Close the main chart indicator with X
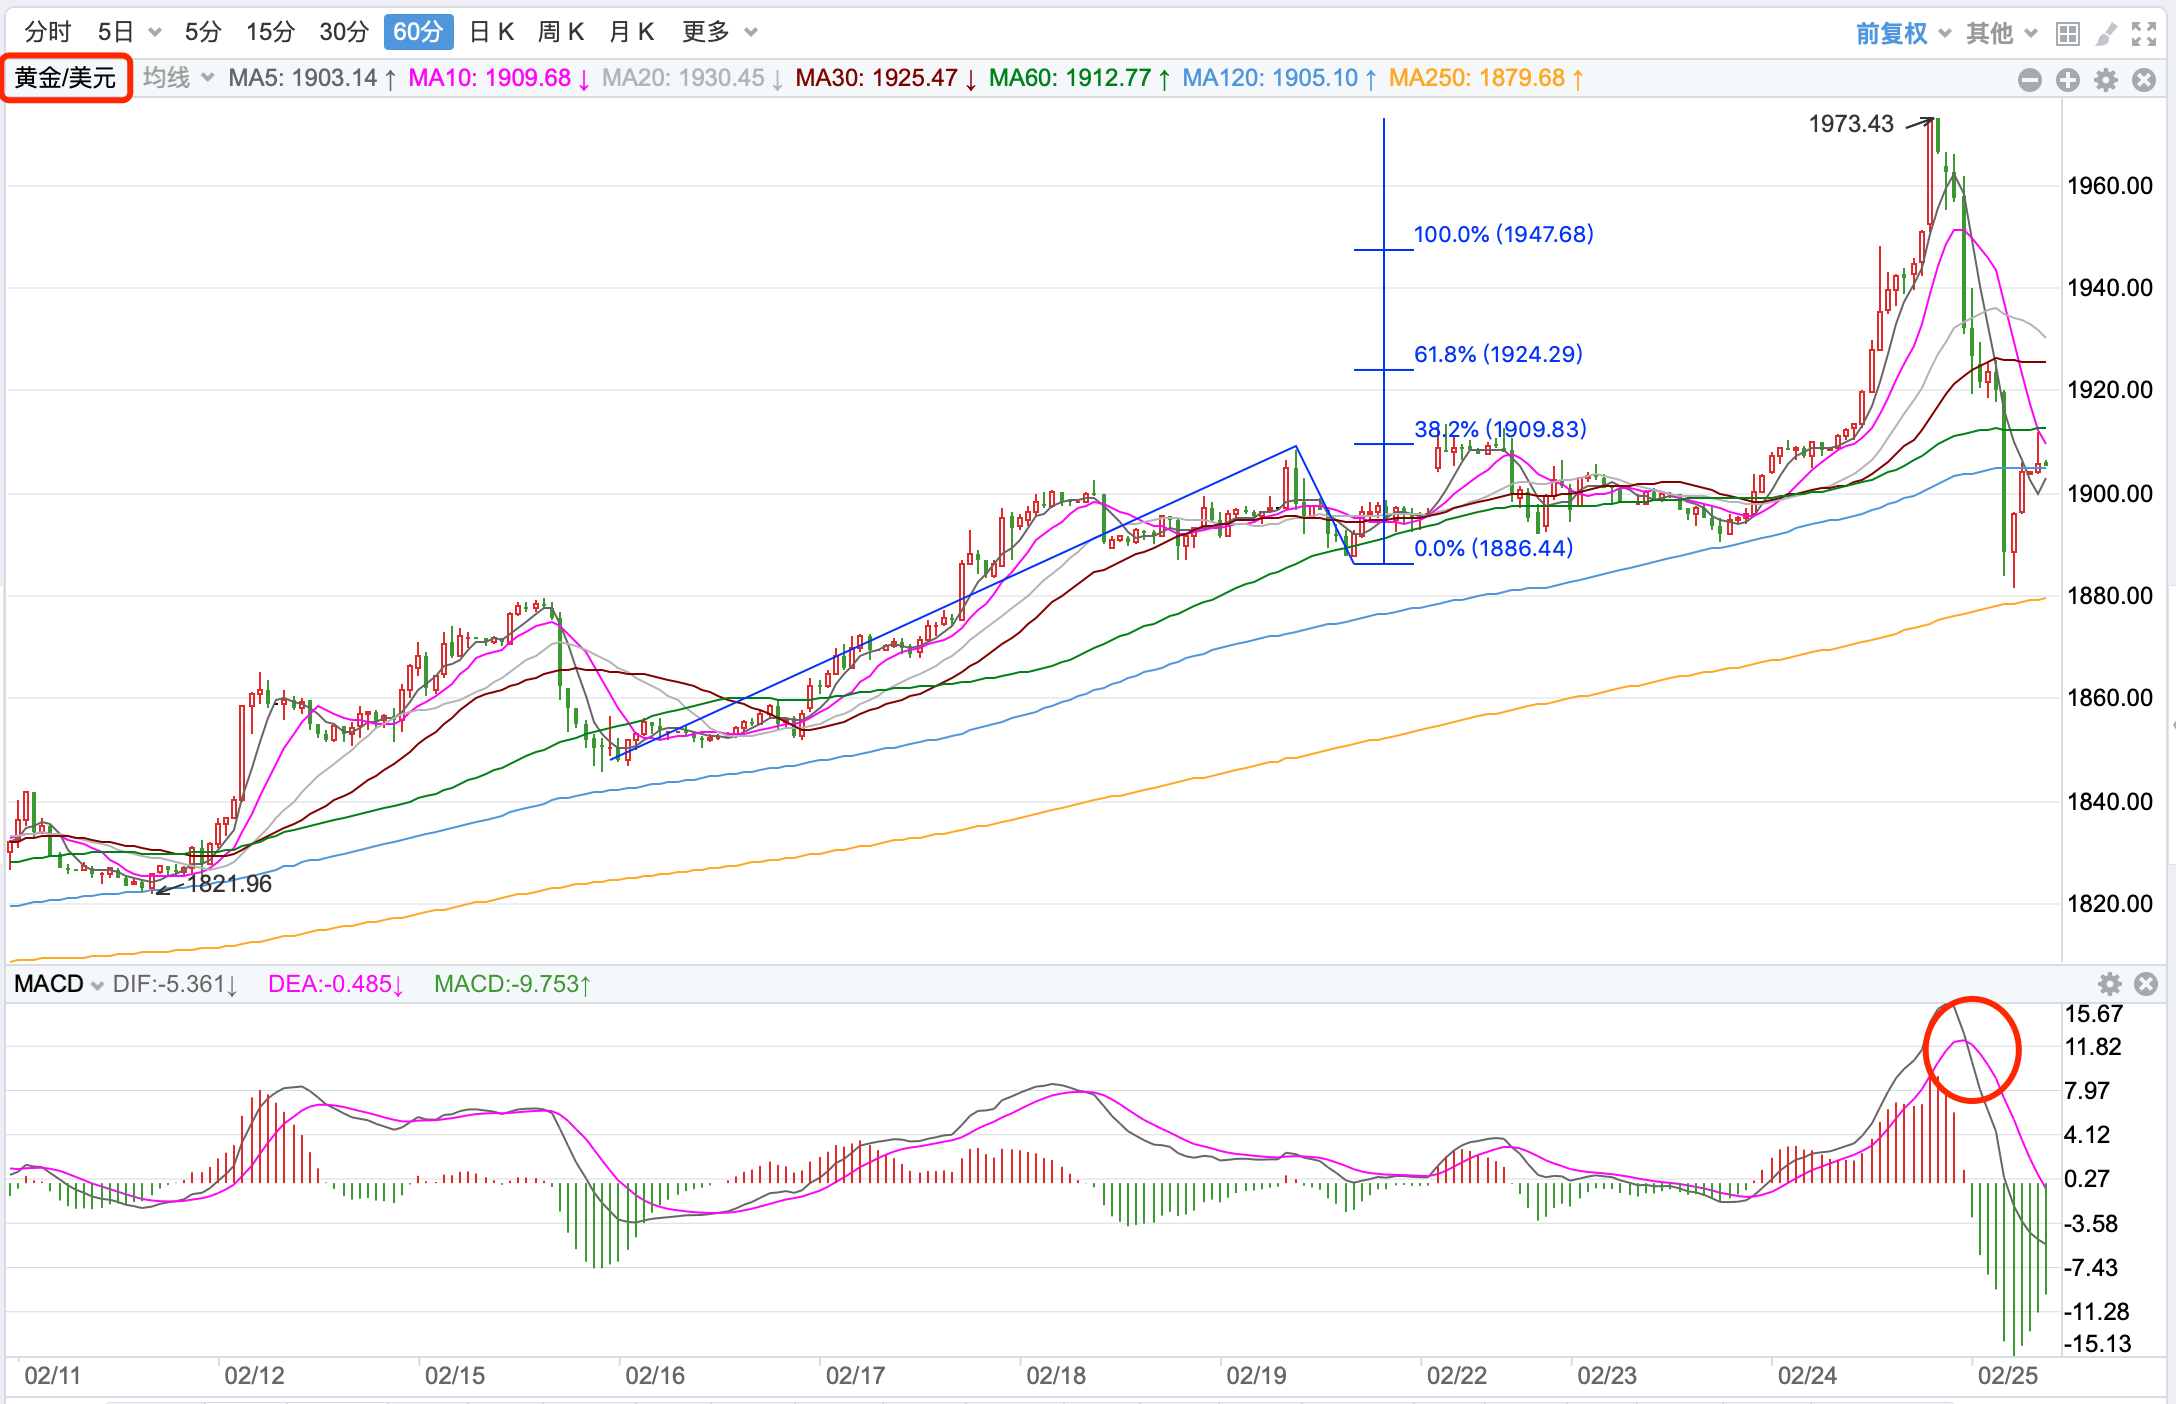 pyautogui.click(x=2144, y=80)
